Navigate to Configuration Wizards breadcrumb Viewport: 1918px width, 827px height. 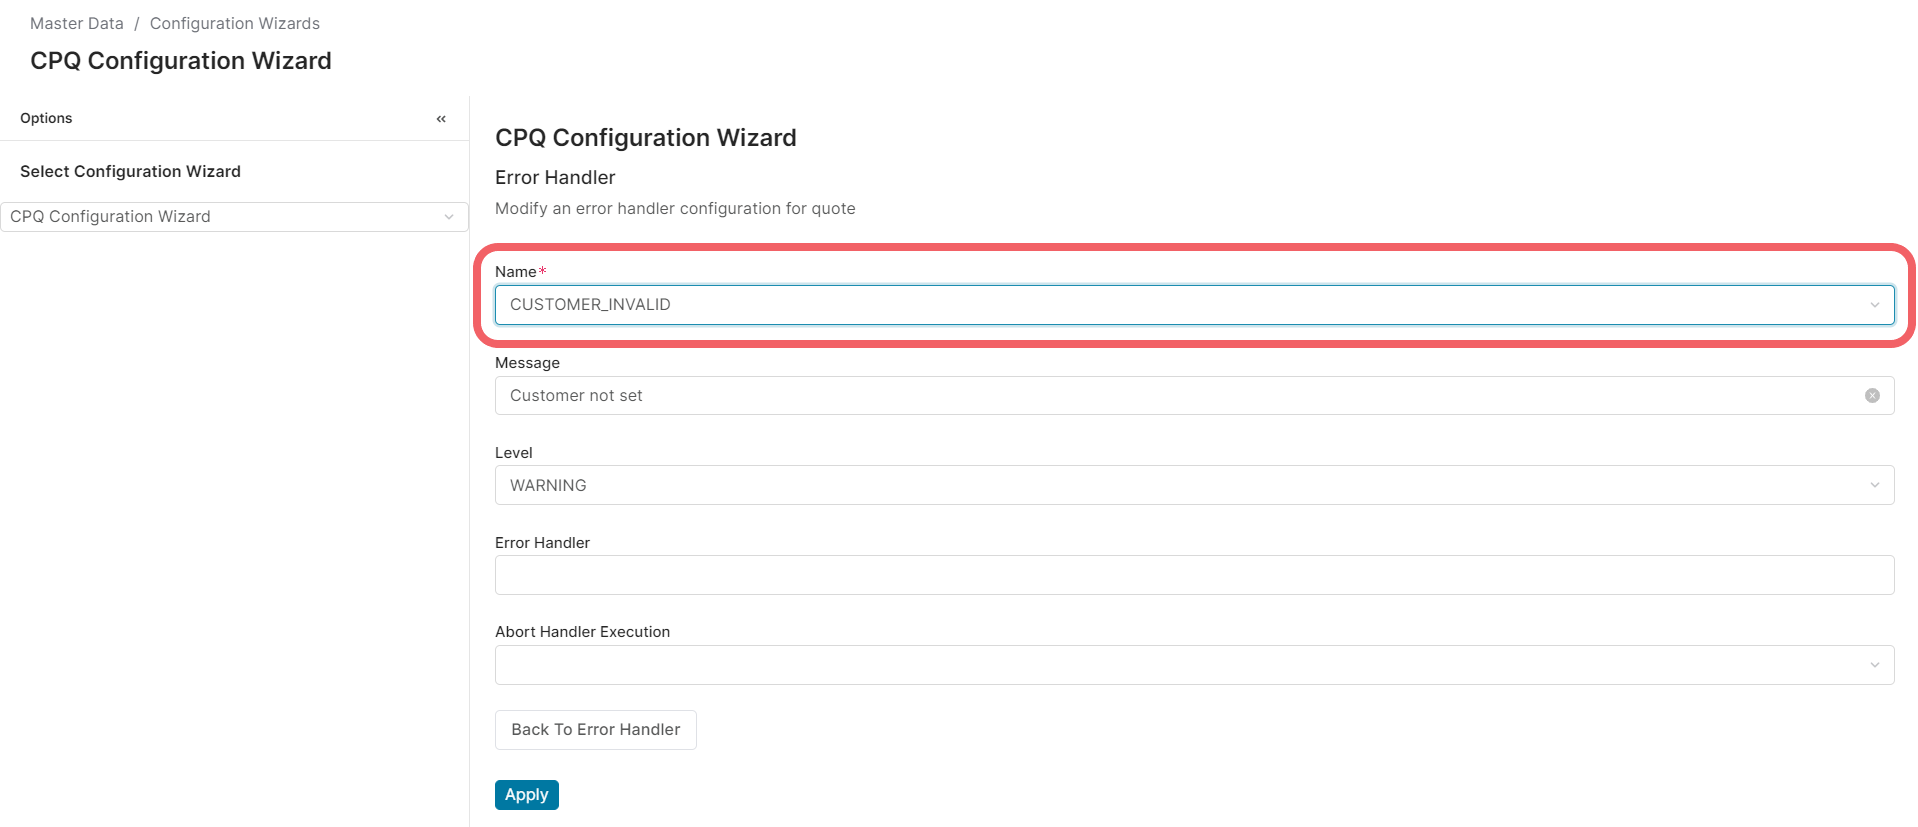pyautogui.click(x=234, y=23)
